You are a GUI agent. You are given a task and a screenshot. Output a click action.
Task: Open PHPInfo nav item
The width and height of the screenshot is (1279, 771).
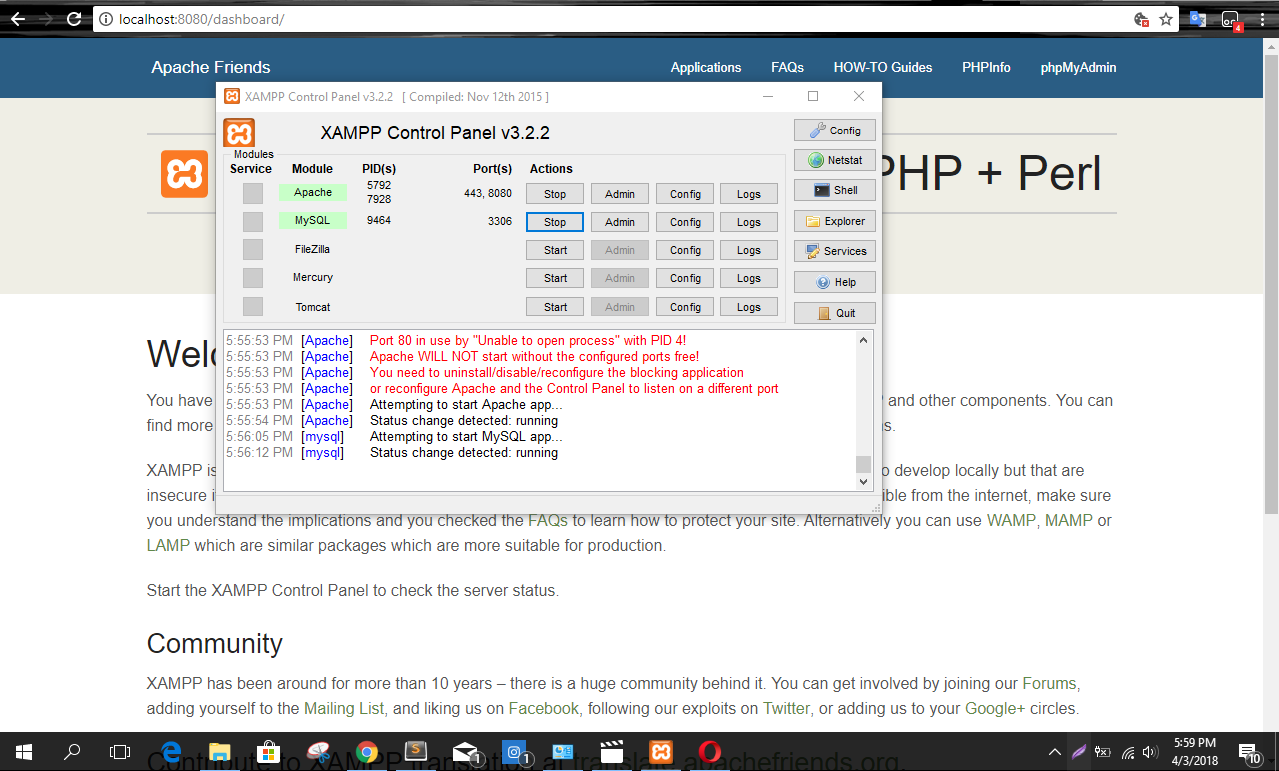tap(986, 67)
